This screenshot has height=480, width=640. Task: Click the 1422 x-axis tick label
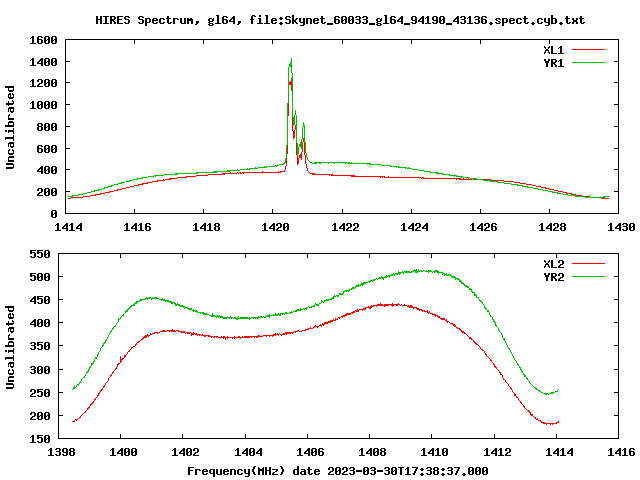[x=345, y=227]
